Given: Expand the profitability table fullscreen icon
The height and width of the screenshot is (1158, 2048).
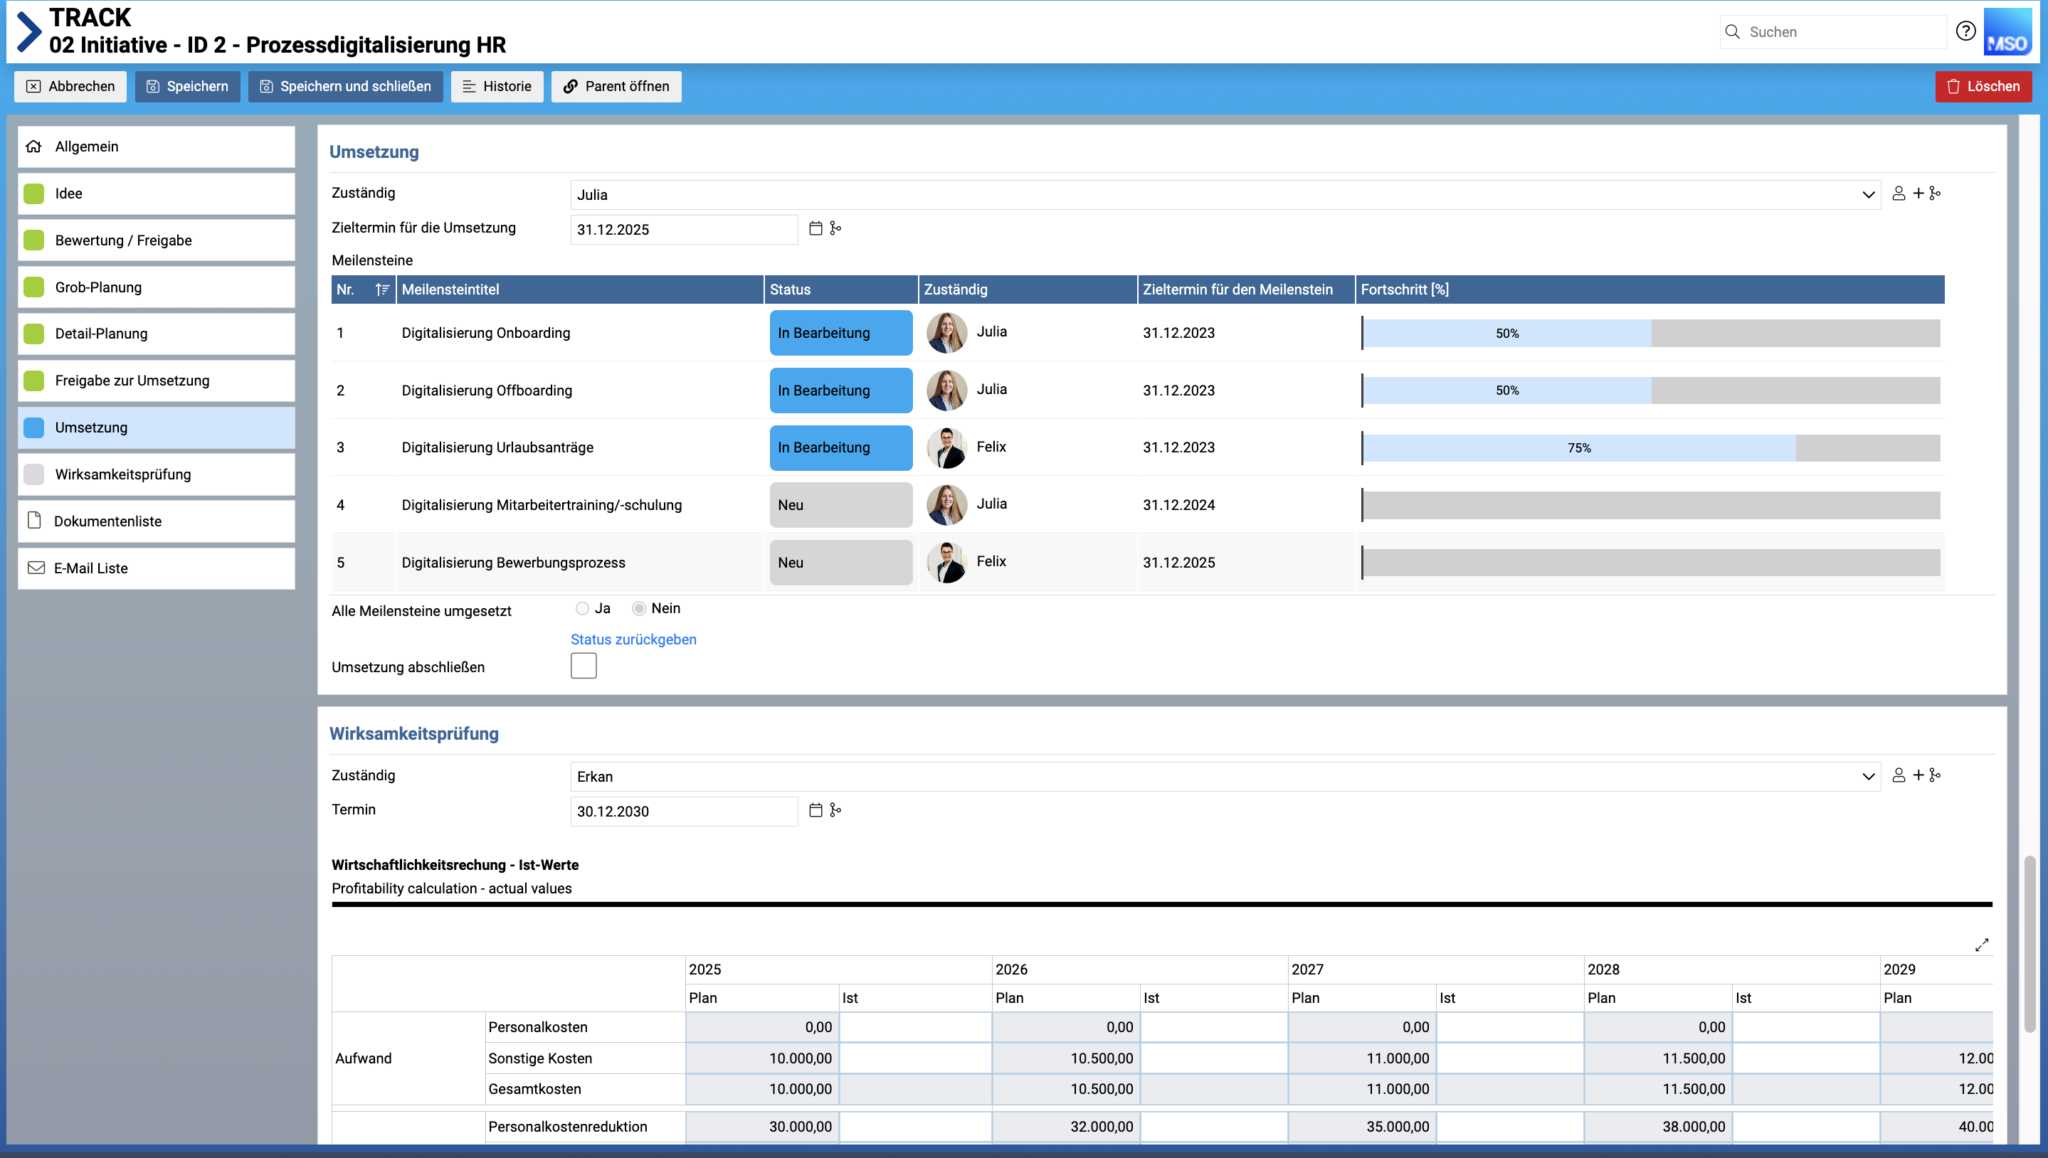Looking at the screenshot, I should (x=1981, y=945).
